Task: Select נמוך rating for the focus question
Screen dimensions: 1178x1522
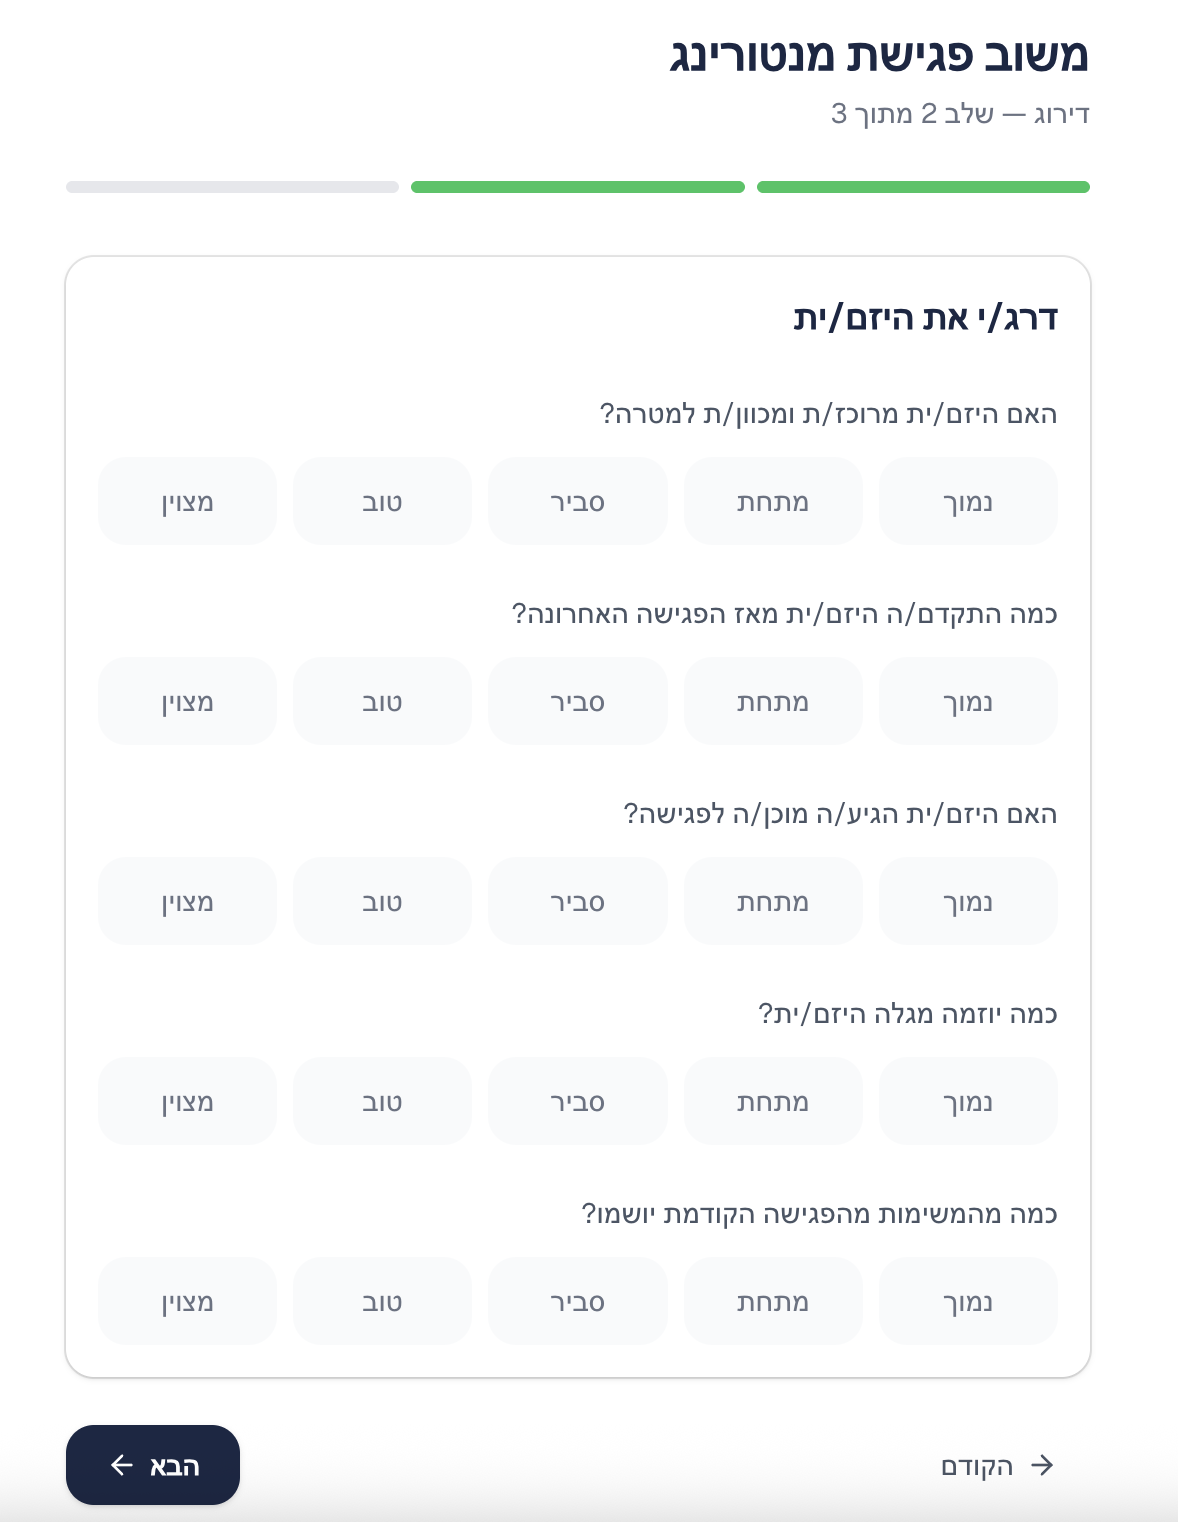Action: pyautogui.click(x=967, y=501)
